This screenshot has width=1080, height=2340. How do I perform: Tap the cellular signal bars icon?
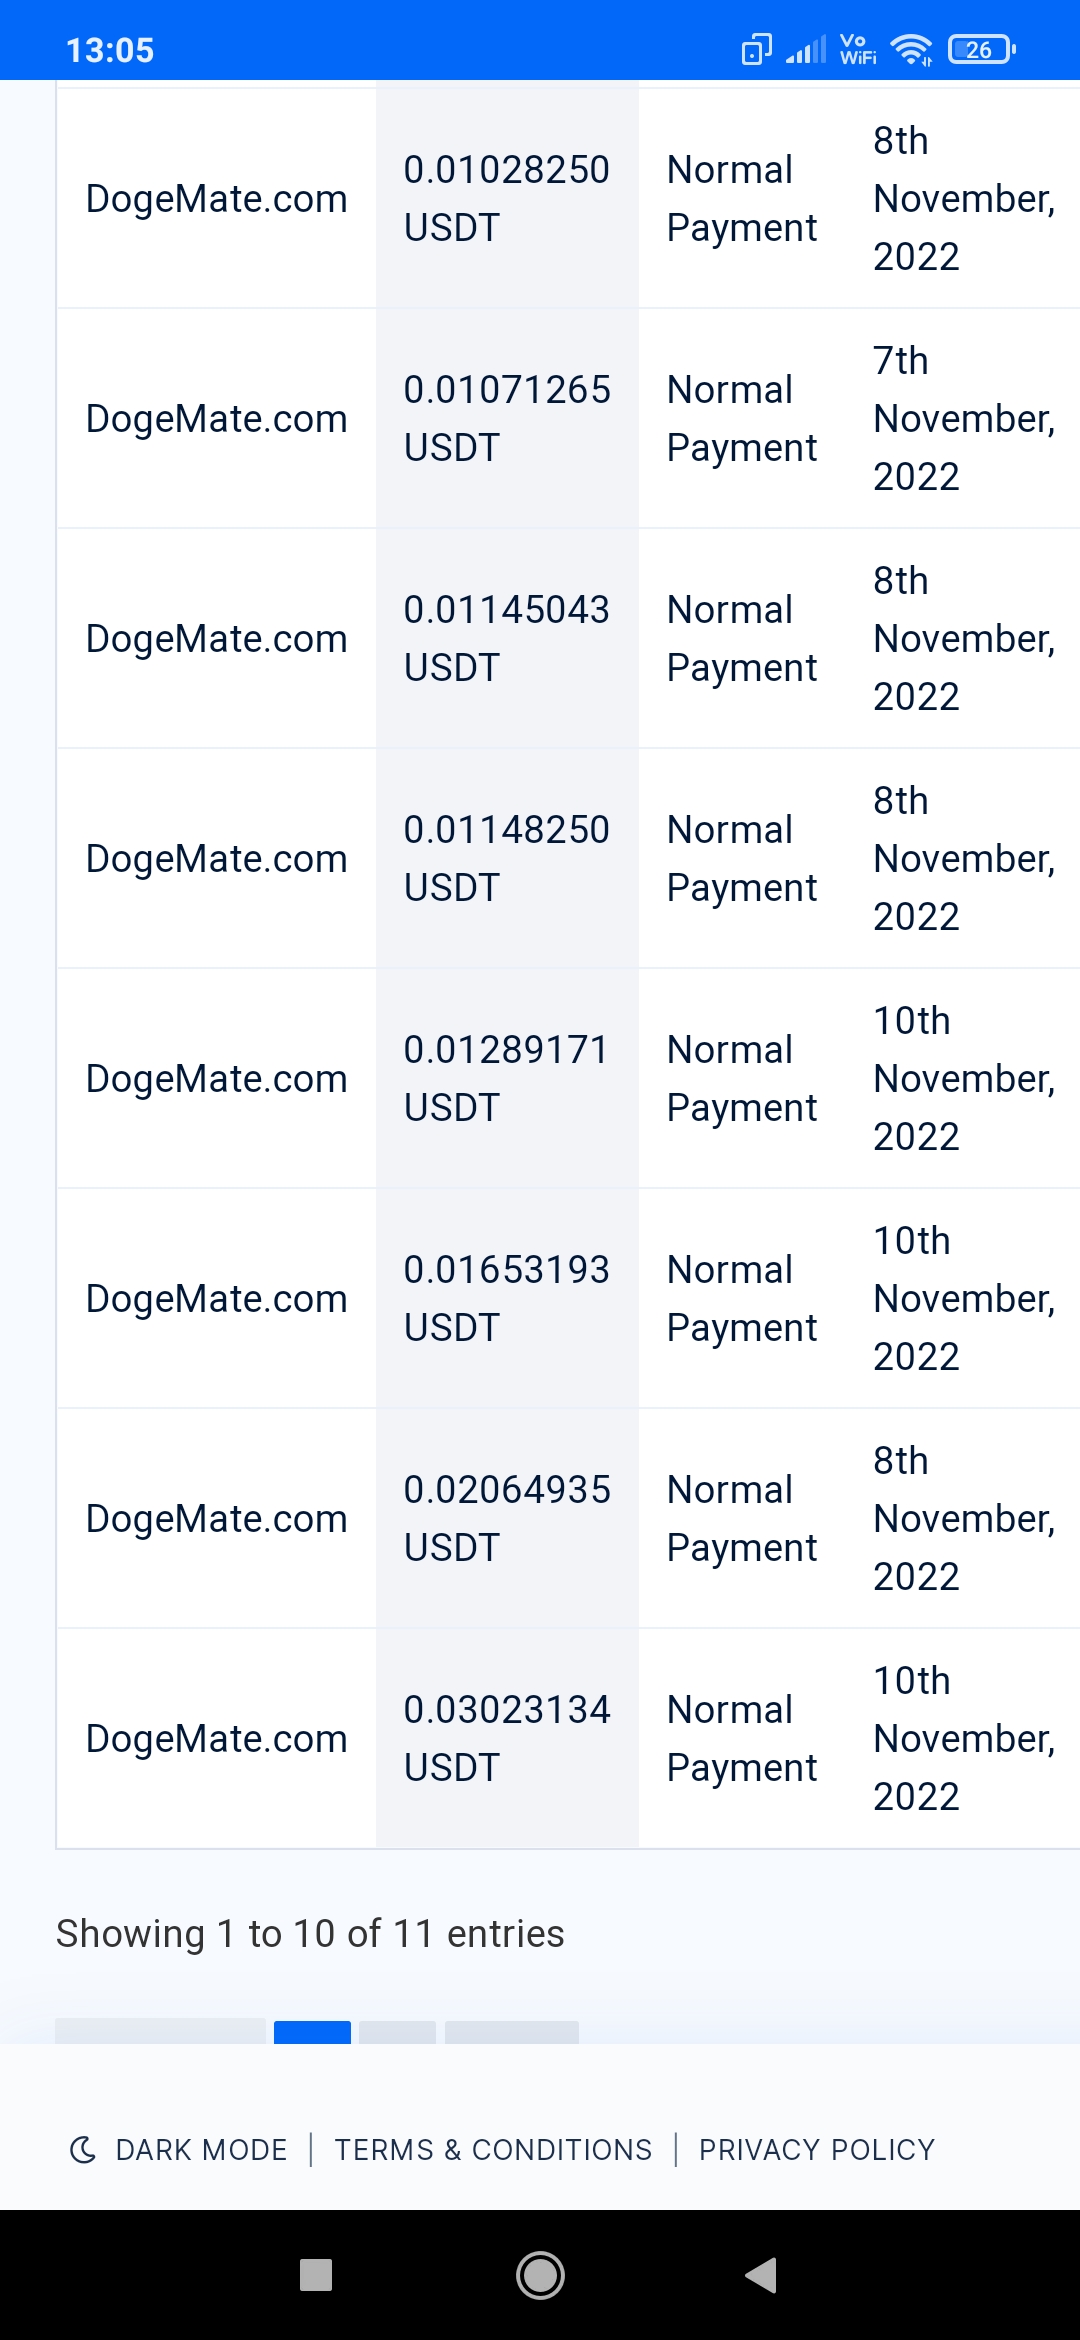pos(806,49)
